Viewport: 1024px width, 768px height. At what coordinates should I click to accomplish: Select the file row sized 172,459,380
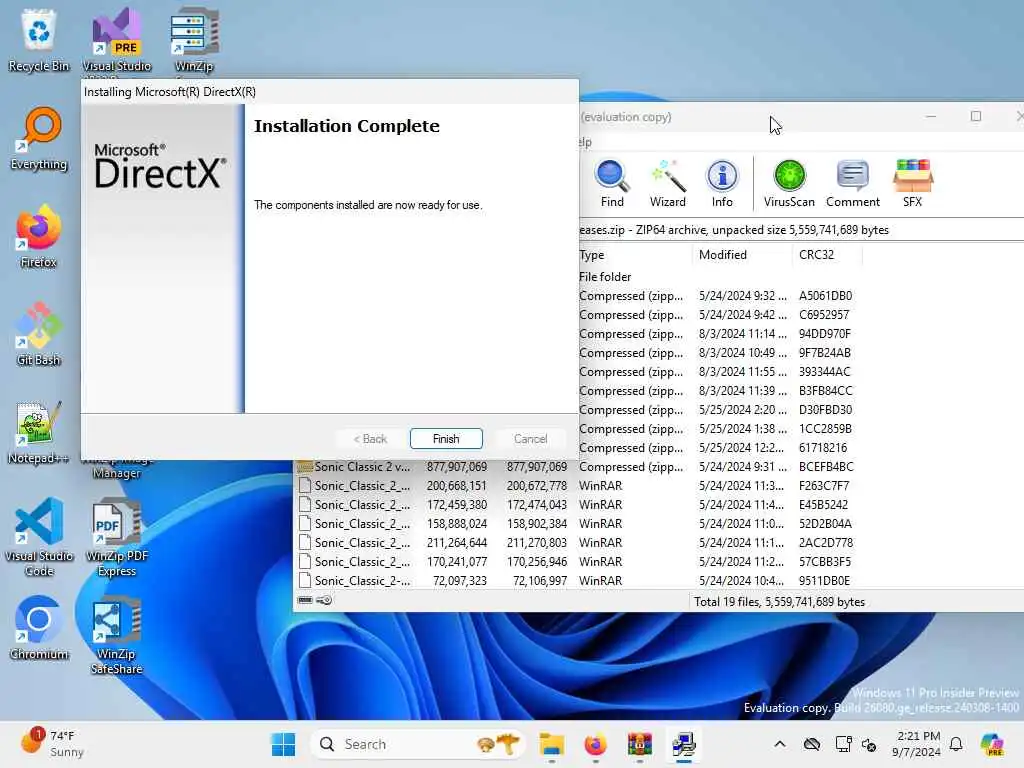tap(575, 505)
